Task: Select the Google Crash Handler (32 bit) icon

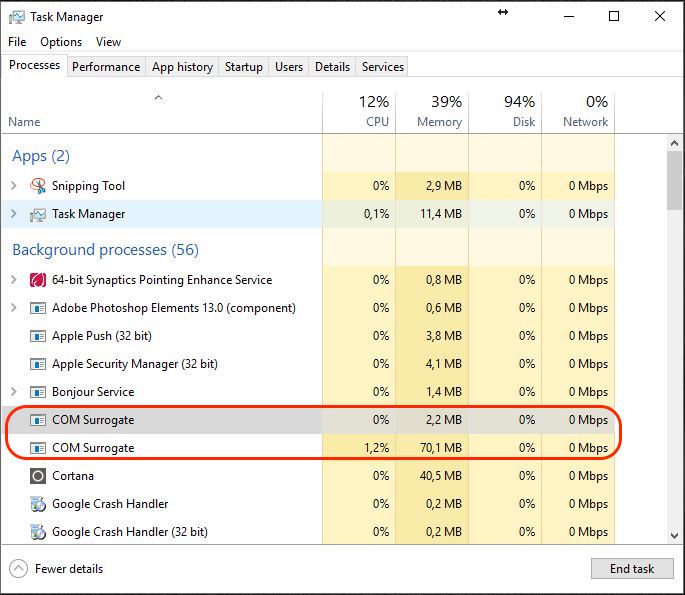Action: 38,532
